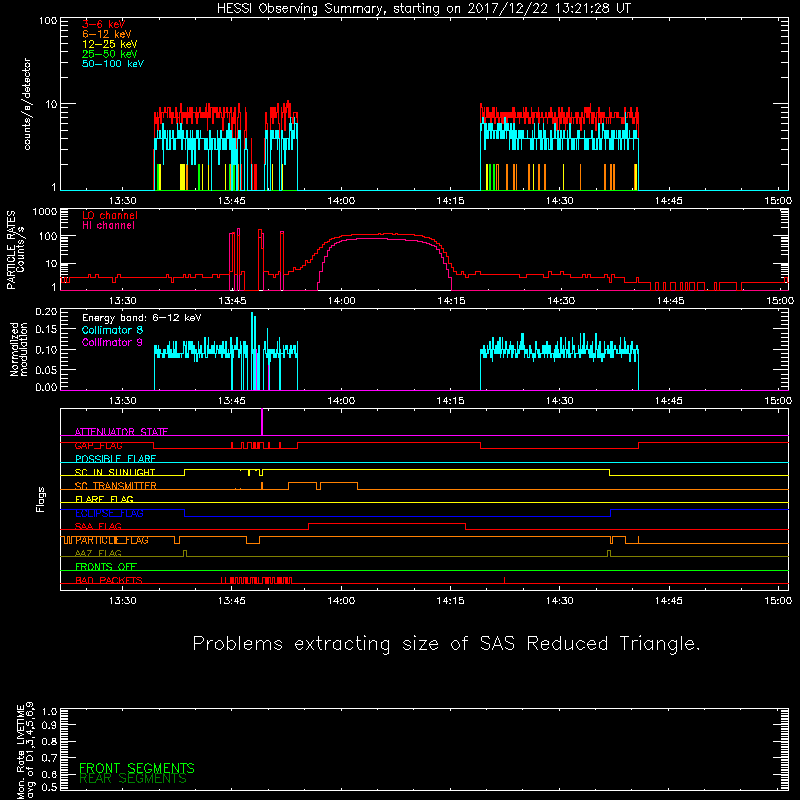Select the REAR SEGMENTS legend entry

click(x=133, y=779)
